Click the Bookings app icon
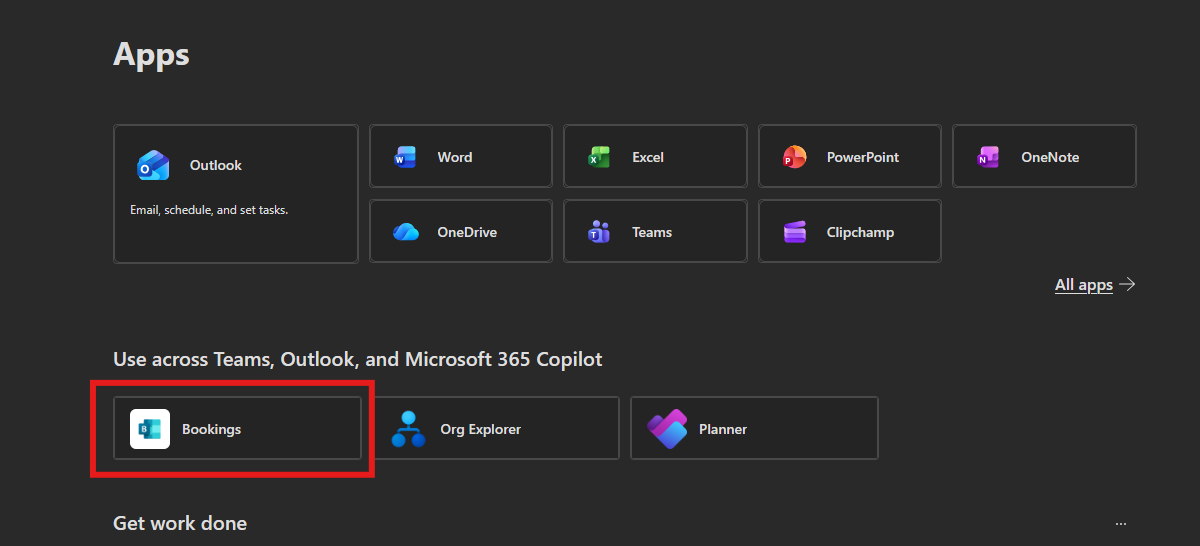Viewport: 1200px width, 546px height. [150, 429]
